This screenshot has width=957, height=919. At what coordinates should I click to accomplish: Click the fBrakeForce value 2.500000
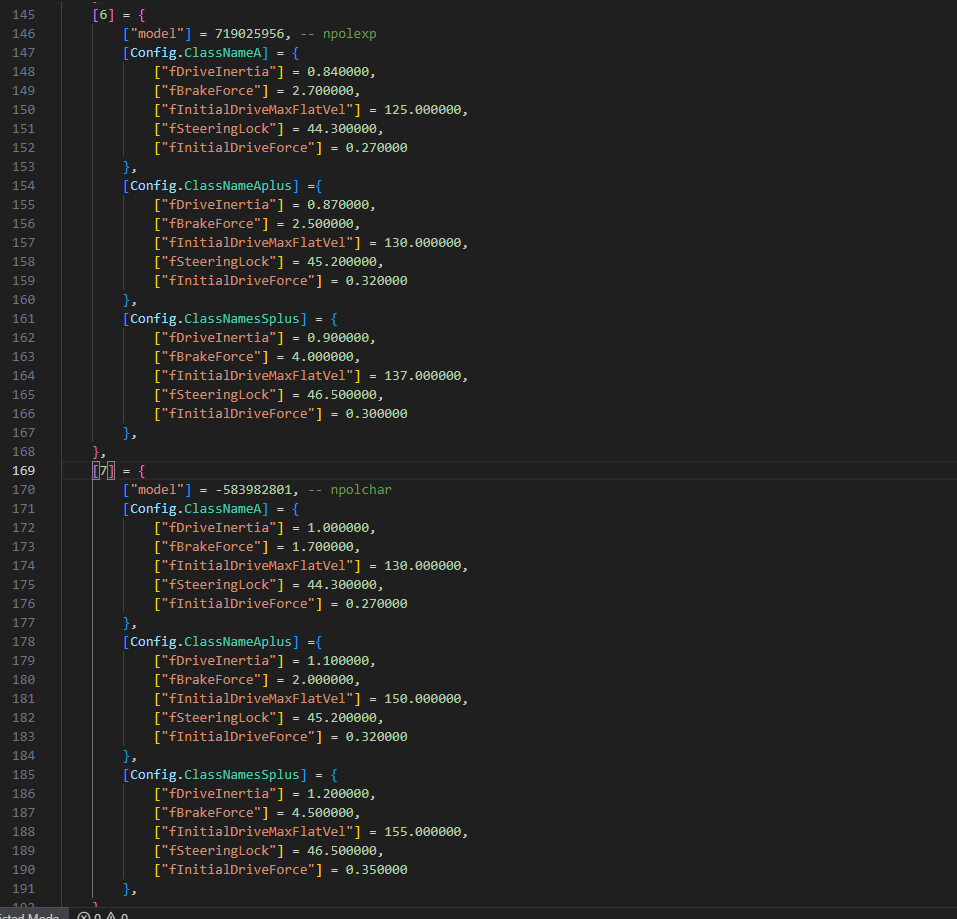[x=323, y=223]
